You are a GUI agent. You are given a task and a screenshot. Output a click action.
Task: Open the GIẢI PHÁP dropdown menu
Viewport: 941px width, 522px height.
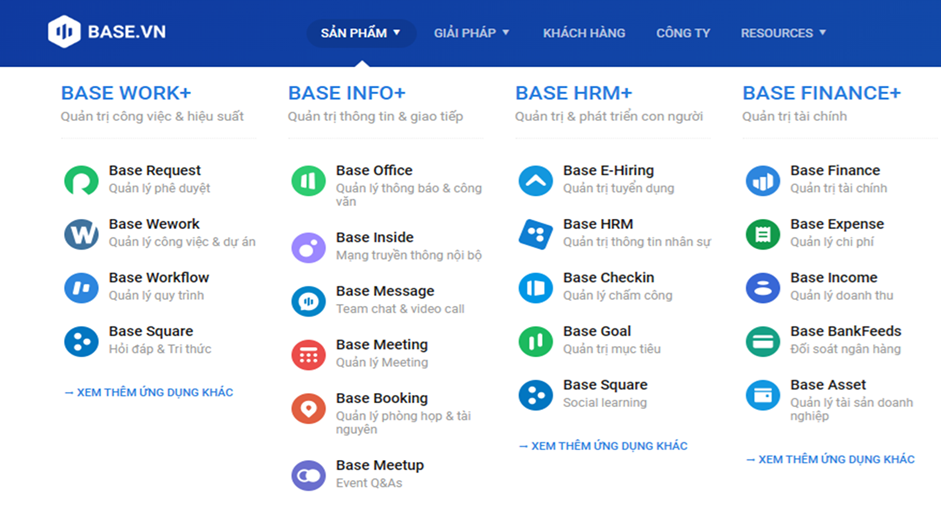click(472, 33)
